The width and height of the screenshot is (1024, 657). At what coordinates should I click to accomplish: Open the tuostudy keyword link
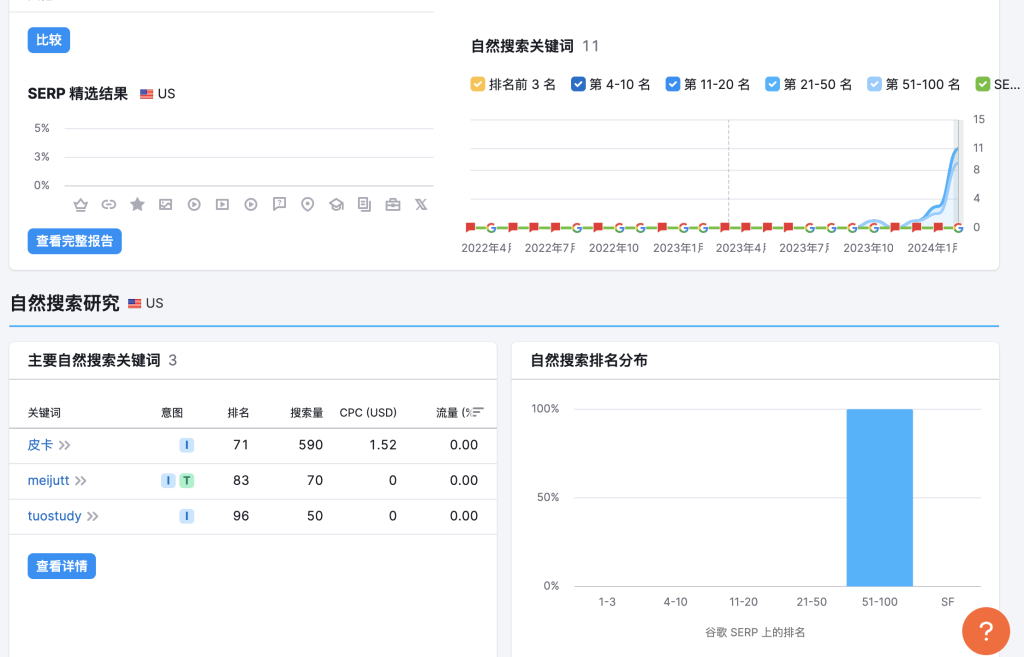[54, 516]
